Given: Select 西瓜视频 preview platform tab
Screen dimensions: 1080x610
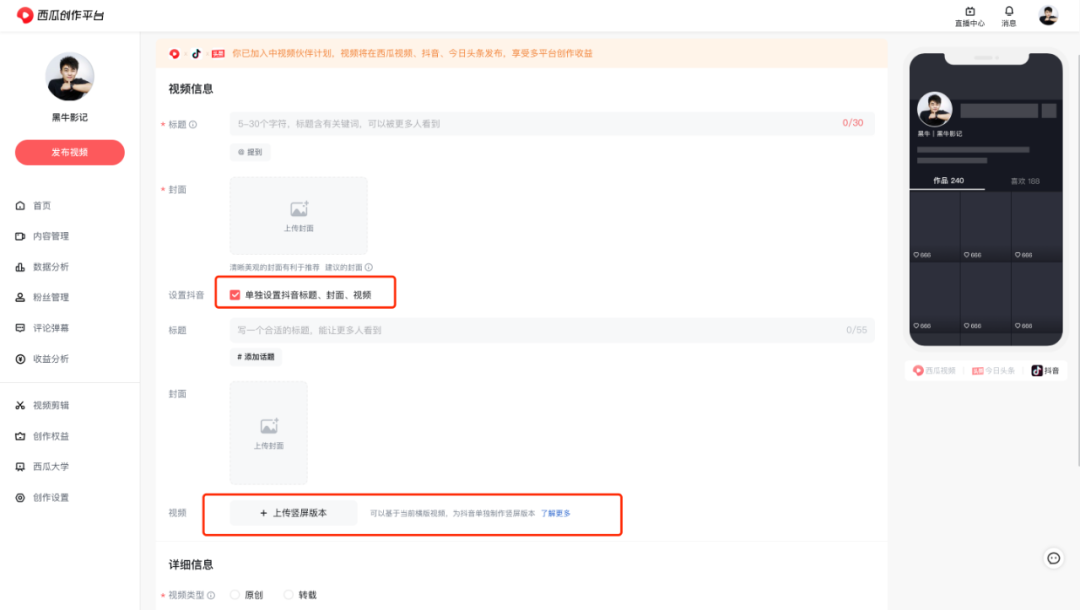Looking at the screenshot, I should point(935,370).
